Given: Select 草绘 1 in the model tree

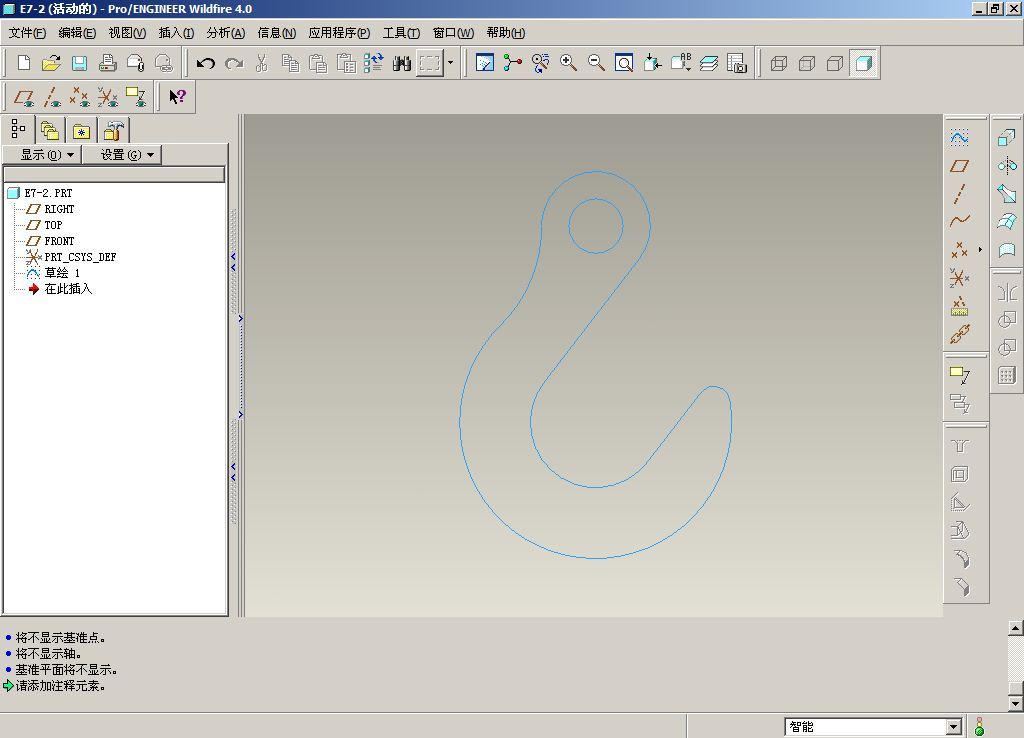Looking at the screenshot, I should 62,273.
